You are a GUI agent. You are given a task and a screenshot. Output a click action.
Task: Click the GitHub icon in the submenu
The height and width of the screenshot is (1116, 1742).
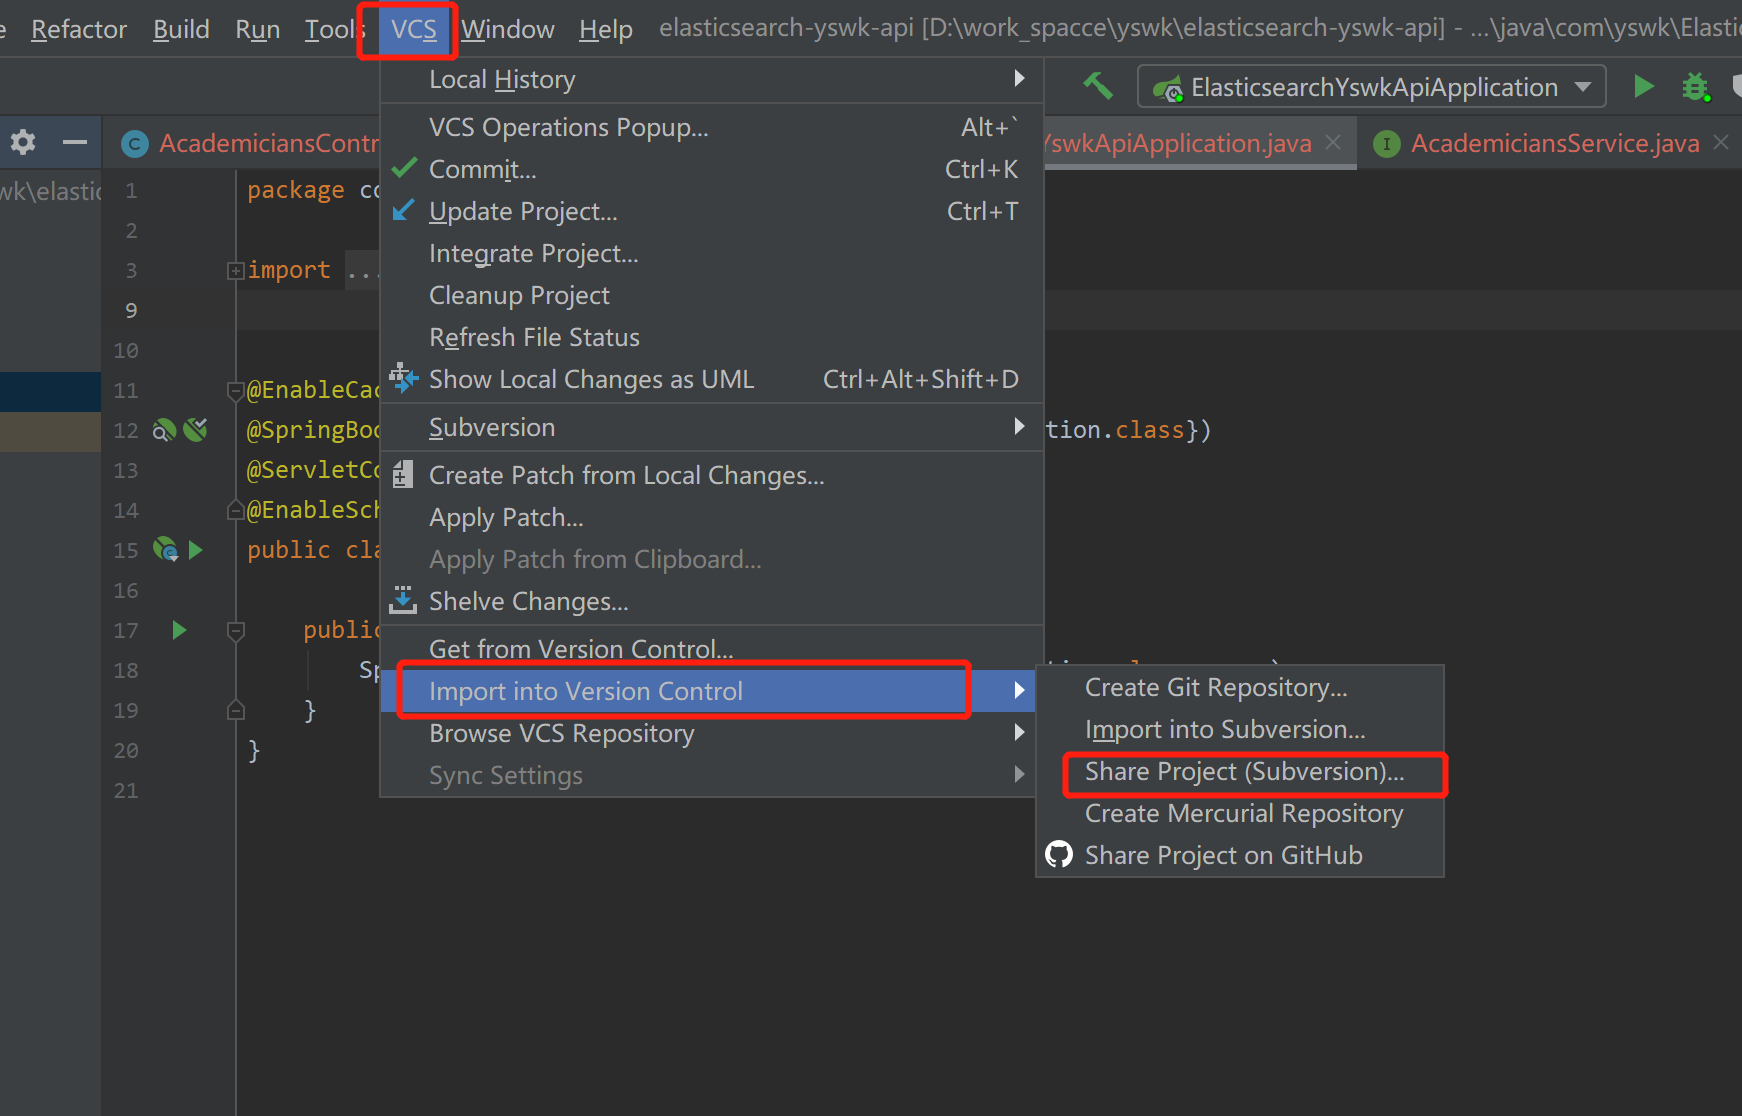click(x=1059, y=854)
